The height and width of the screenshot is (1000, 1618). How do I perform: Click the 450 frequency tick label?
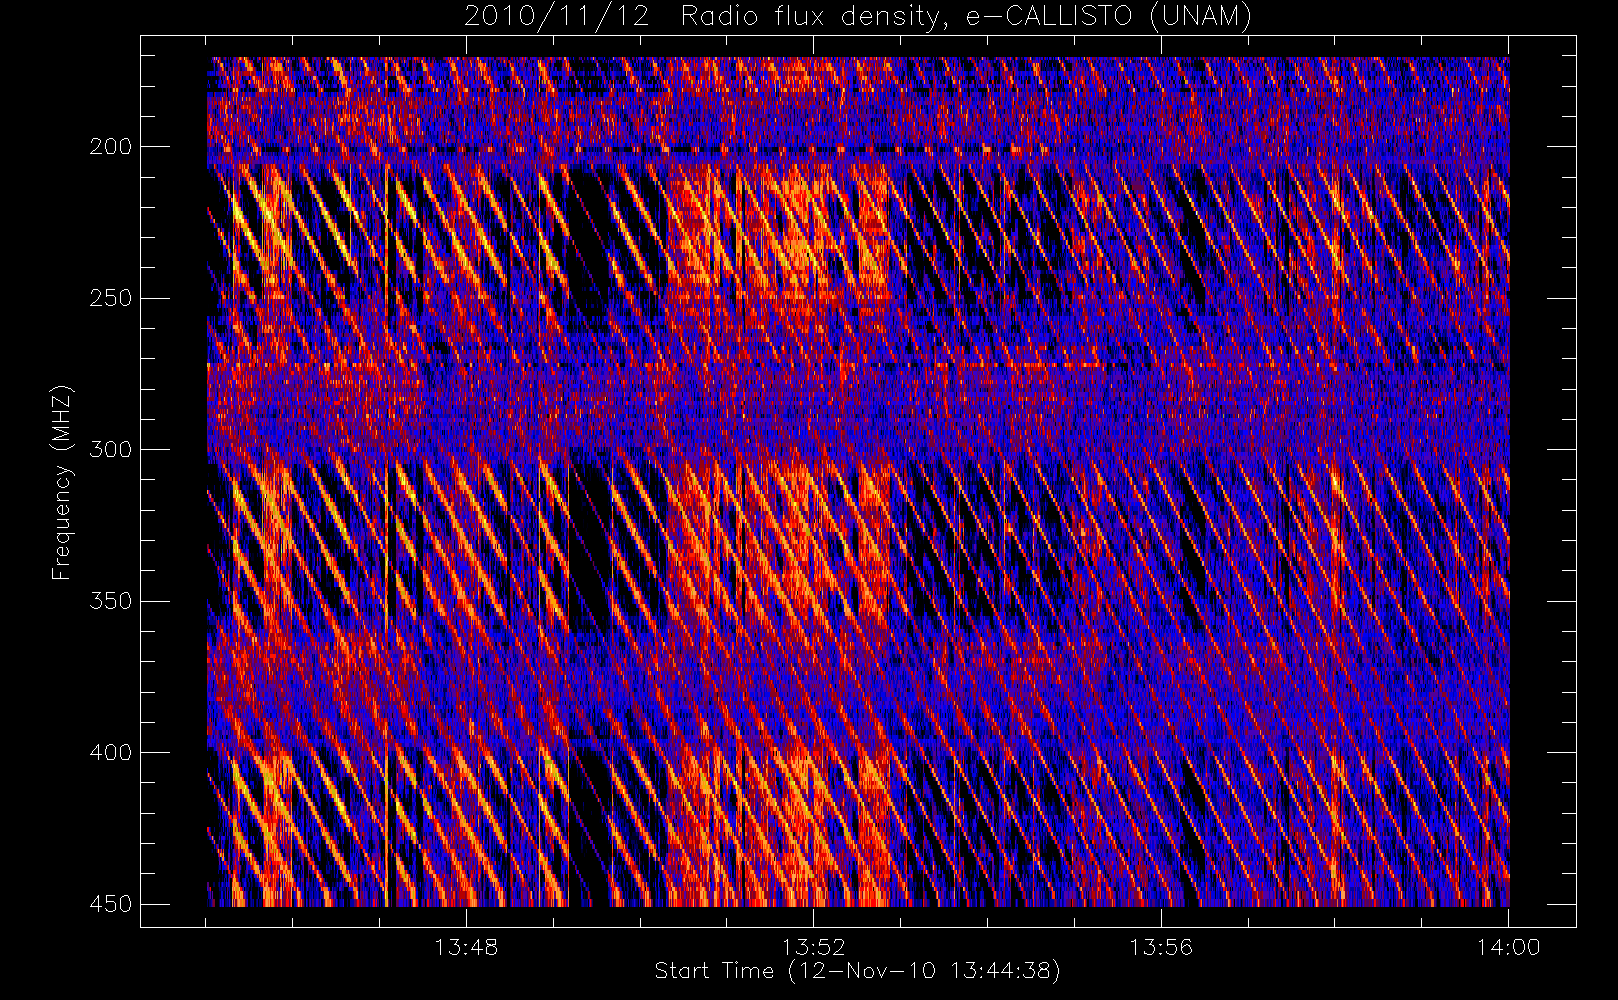coord(110,904)
